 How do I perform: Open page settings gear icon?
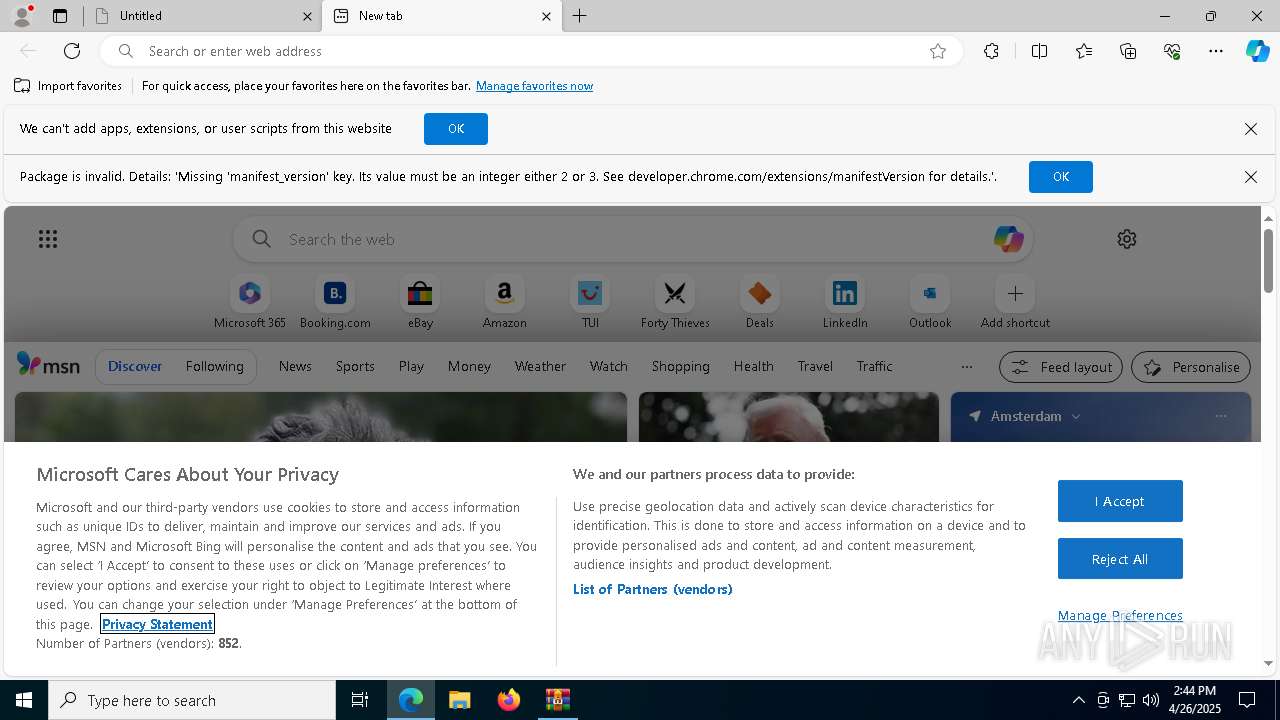(x=1127, y=239)
